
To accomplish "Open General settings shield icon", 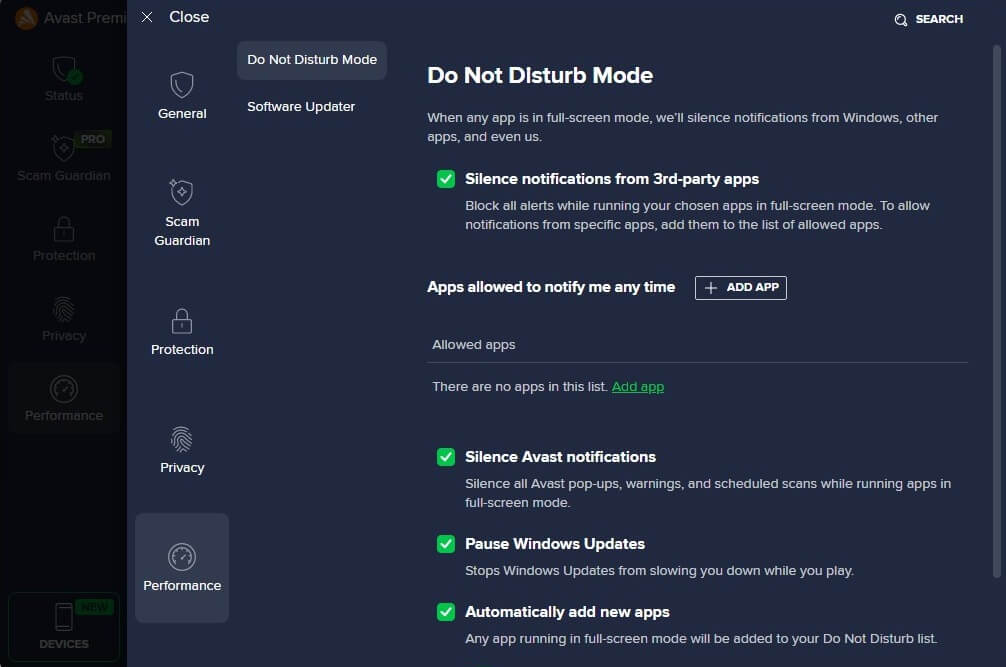I will pos(182,85).
